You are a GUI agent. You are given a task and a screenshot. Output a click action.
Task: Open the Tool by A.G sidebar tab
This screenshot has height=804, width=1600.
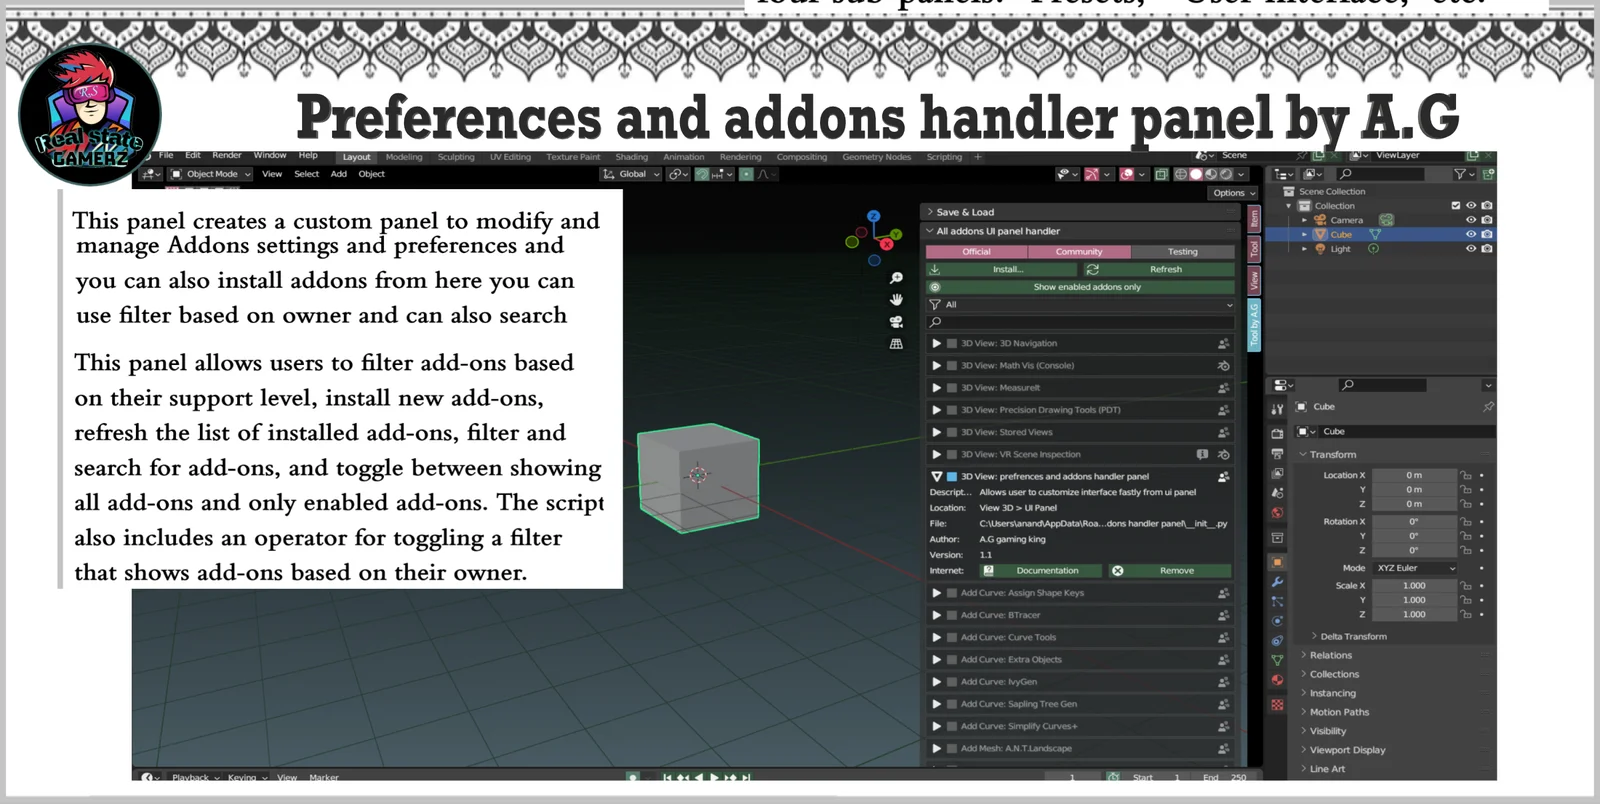1254,324
